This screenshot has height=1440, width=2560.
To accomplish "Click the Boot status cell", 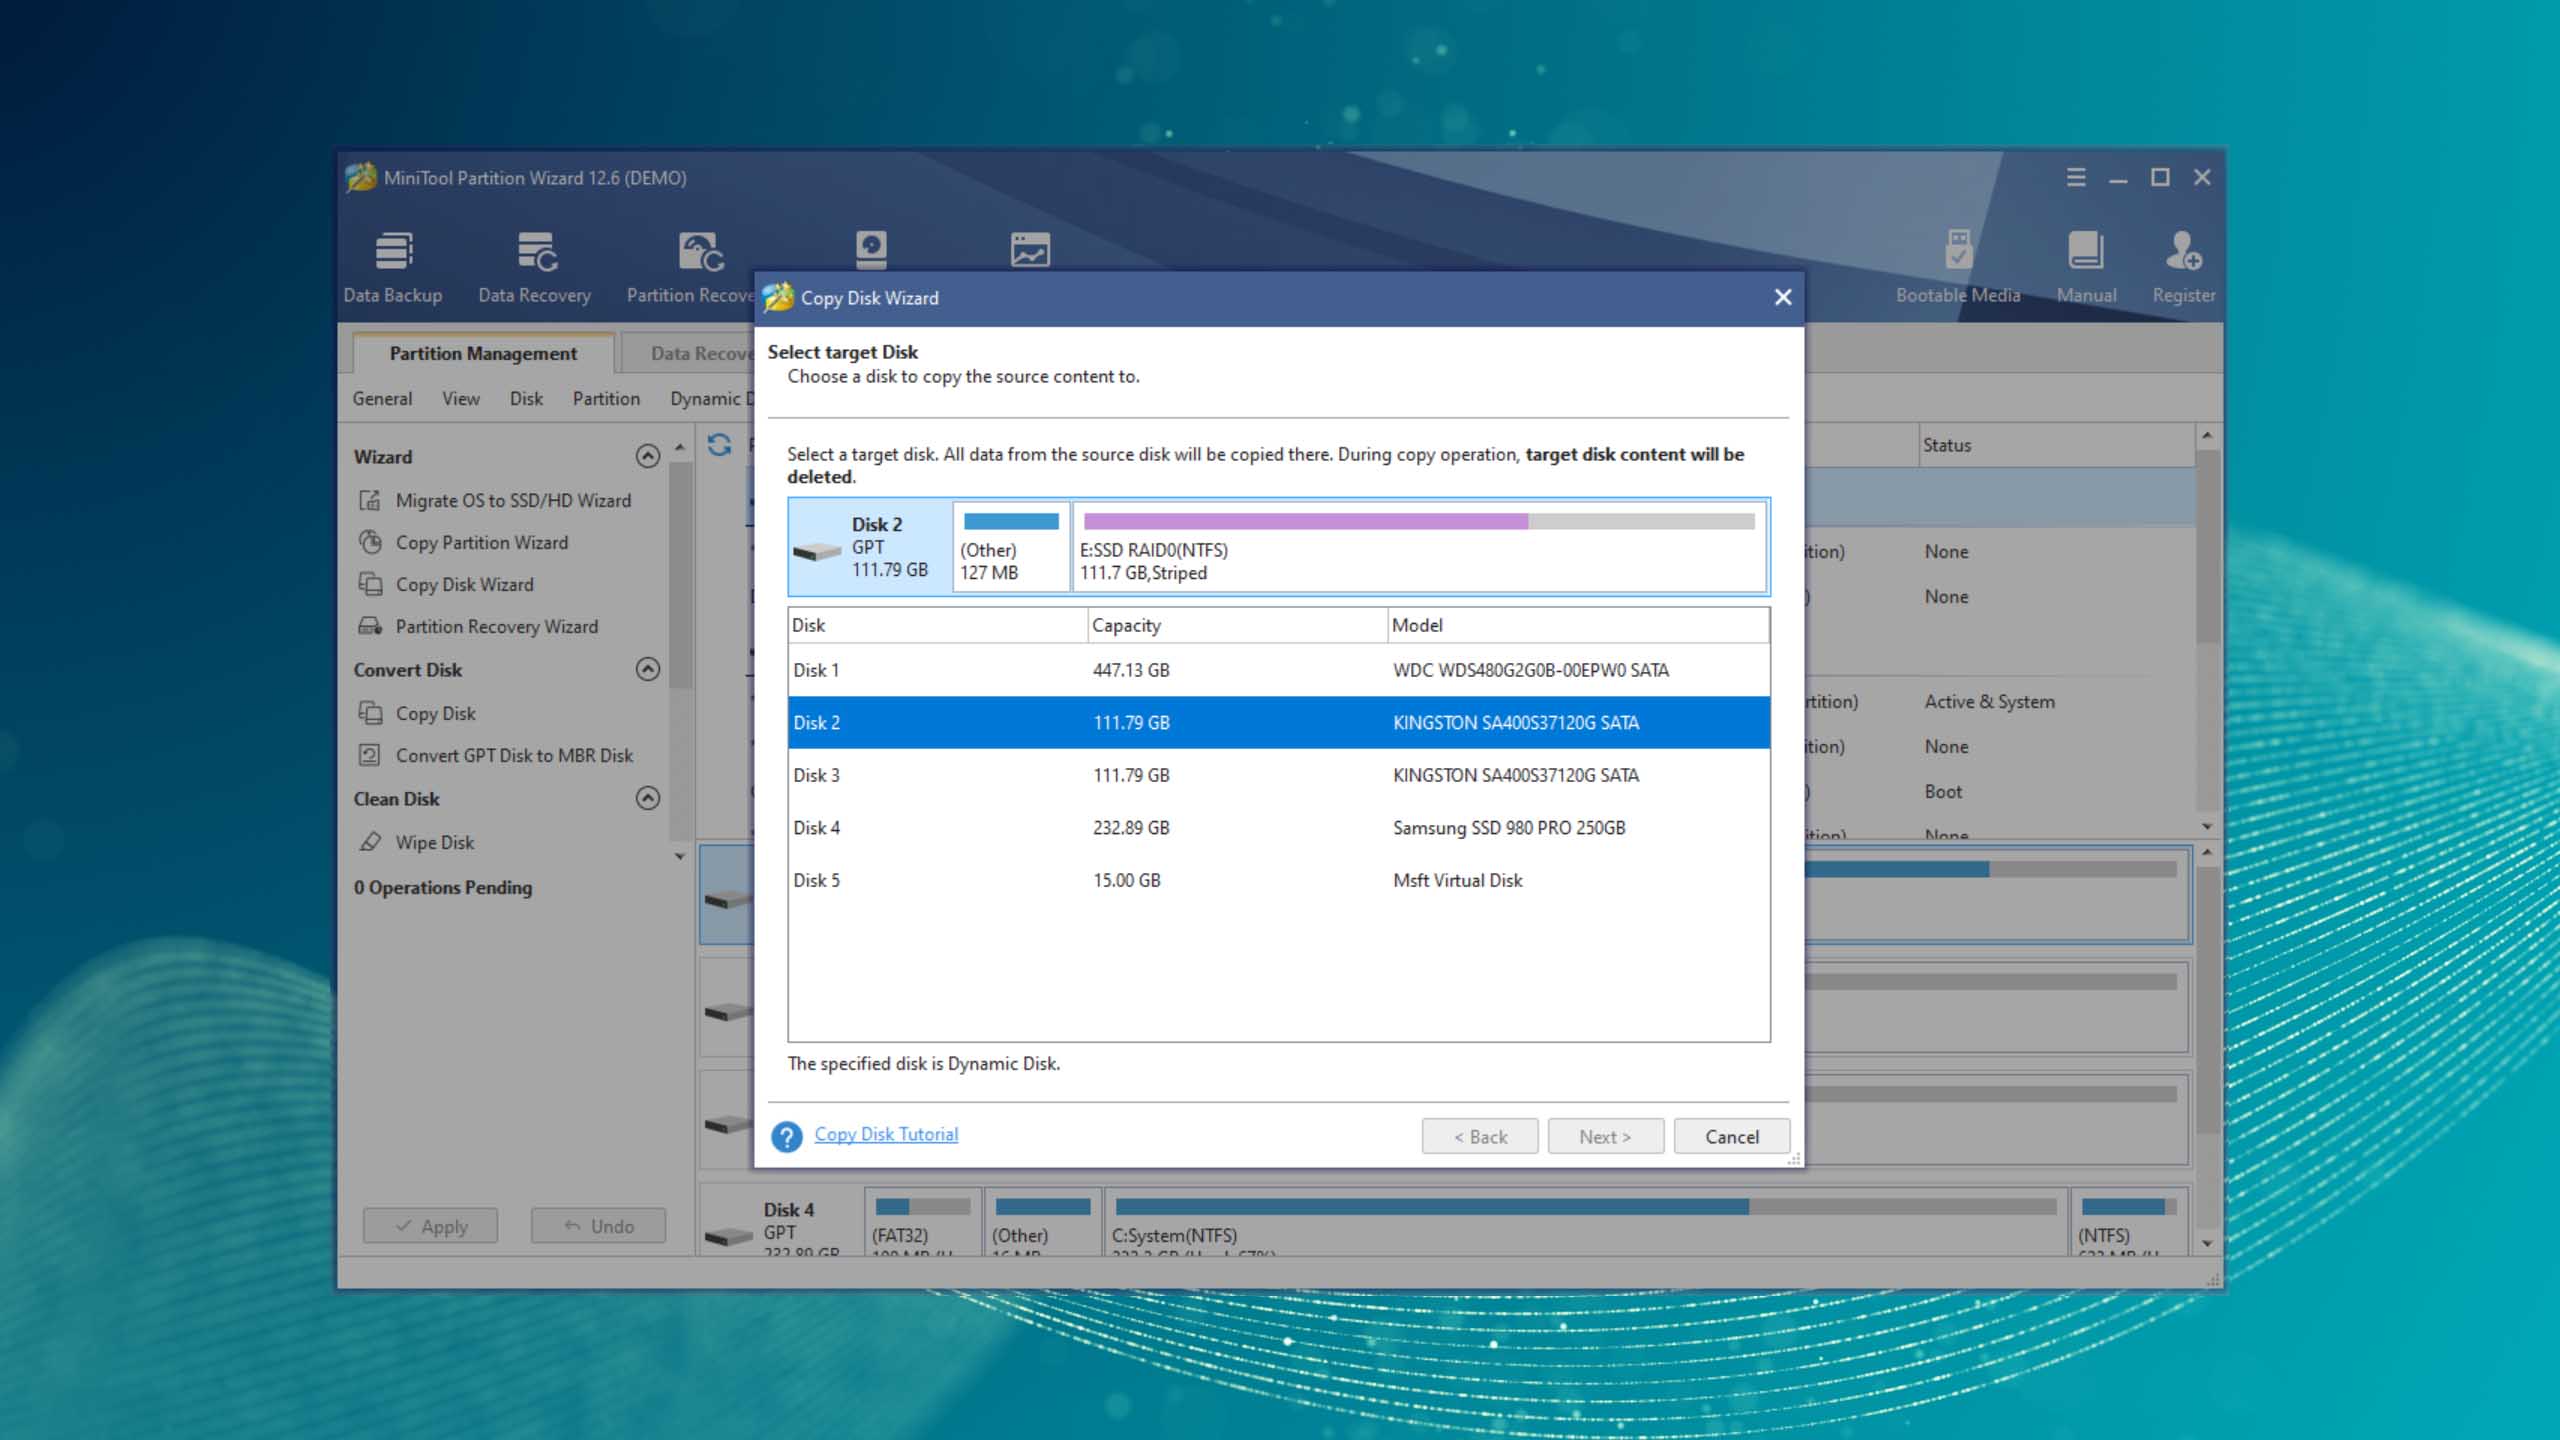I will pos(1943,791).
